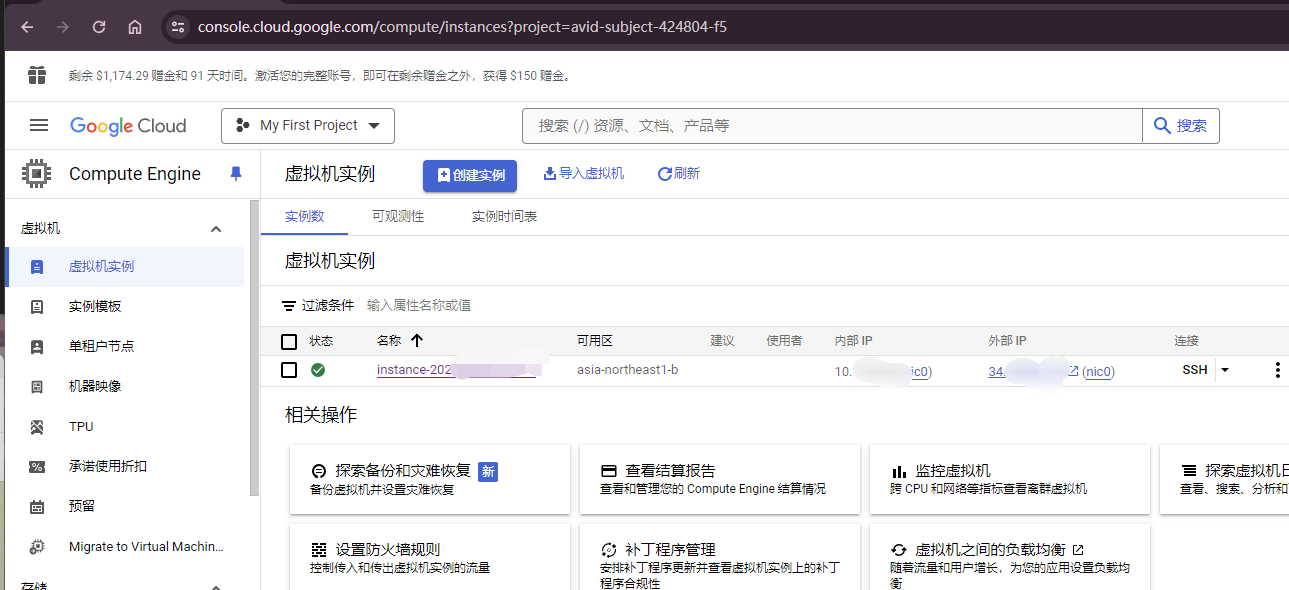Collapse the 虚拟机 sidebar section
The width and height of the screenshot is (1289, 590).
point(216,229)
